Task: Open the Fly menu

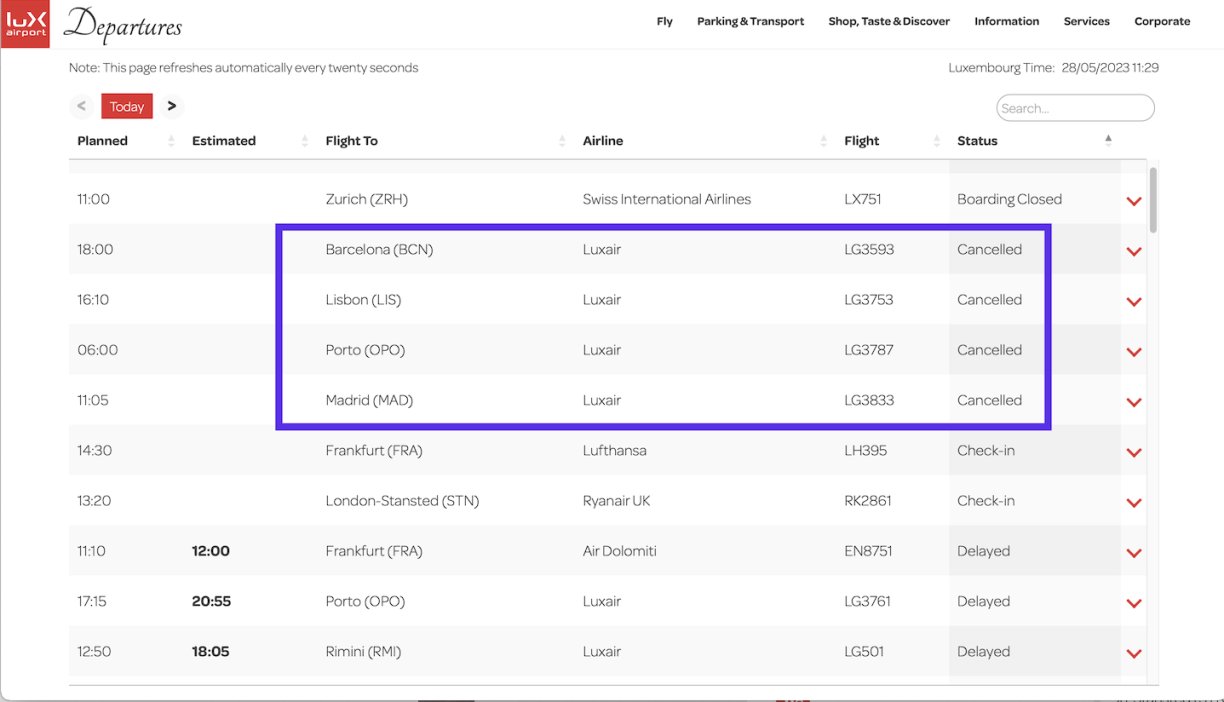Action: pos(664,21)
